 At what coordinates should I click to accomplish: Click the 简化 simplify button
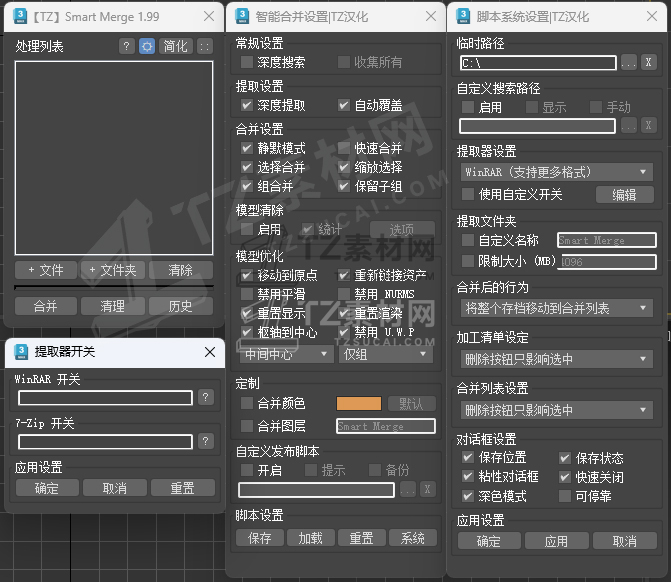[x=175, y=46]
